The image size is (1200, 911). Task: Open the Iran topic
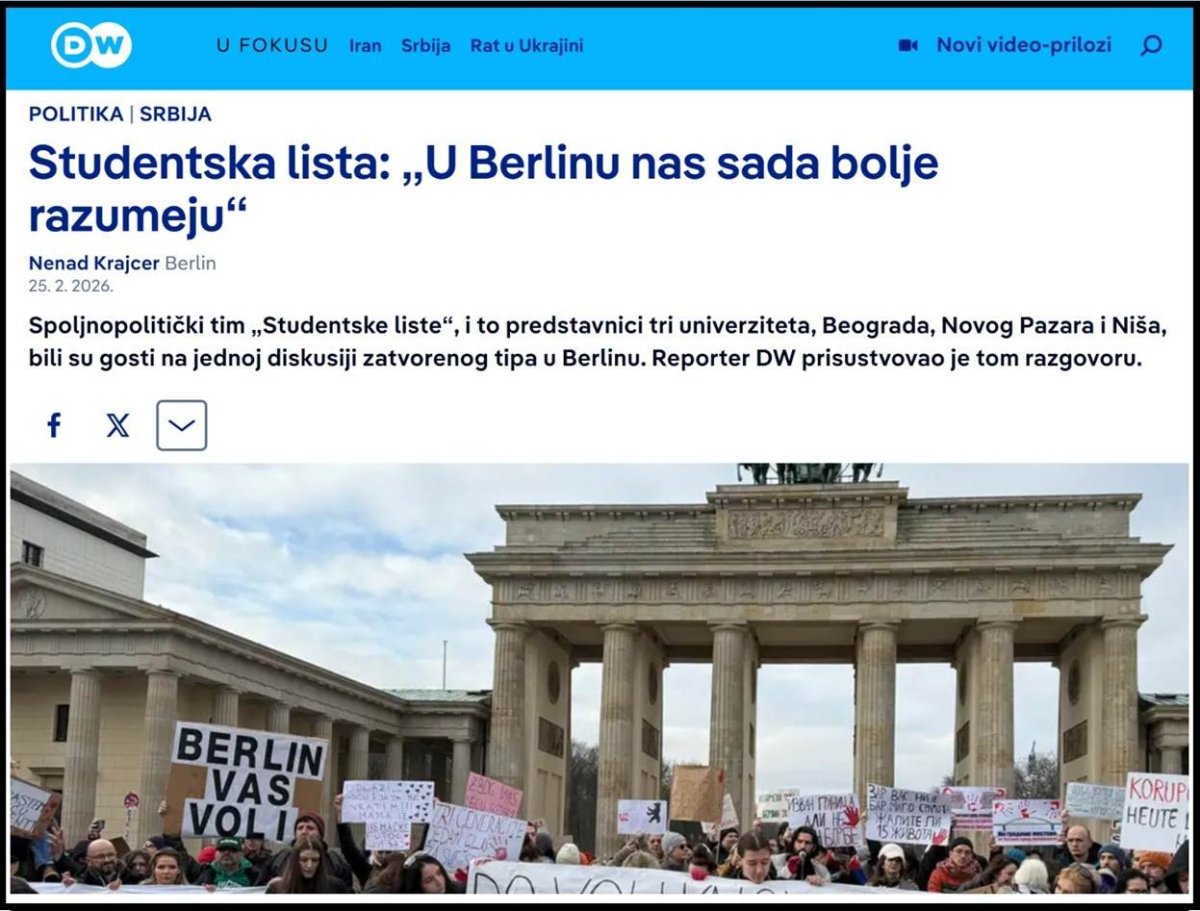365,46
